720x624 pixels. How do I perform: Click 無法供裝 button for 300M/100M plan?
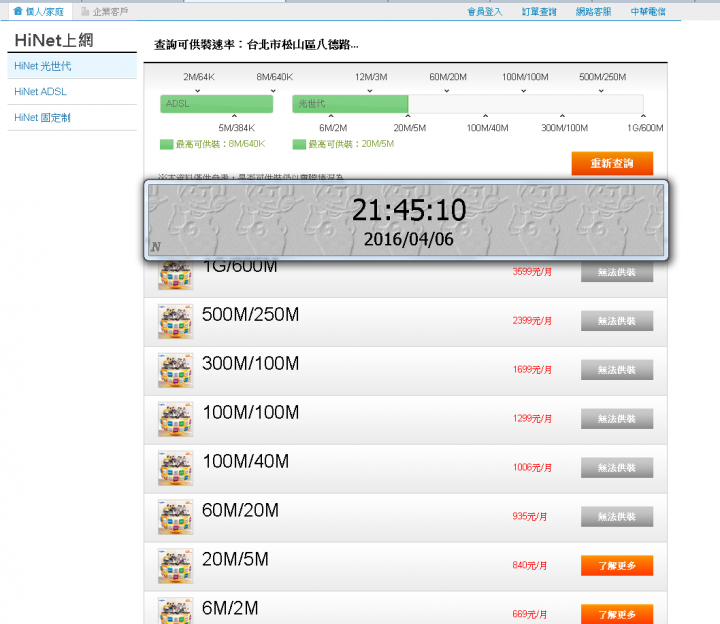[617, 370]
